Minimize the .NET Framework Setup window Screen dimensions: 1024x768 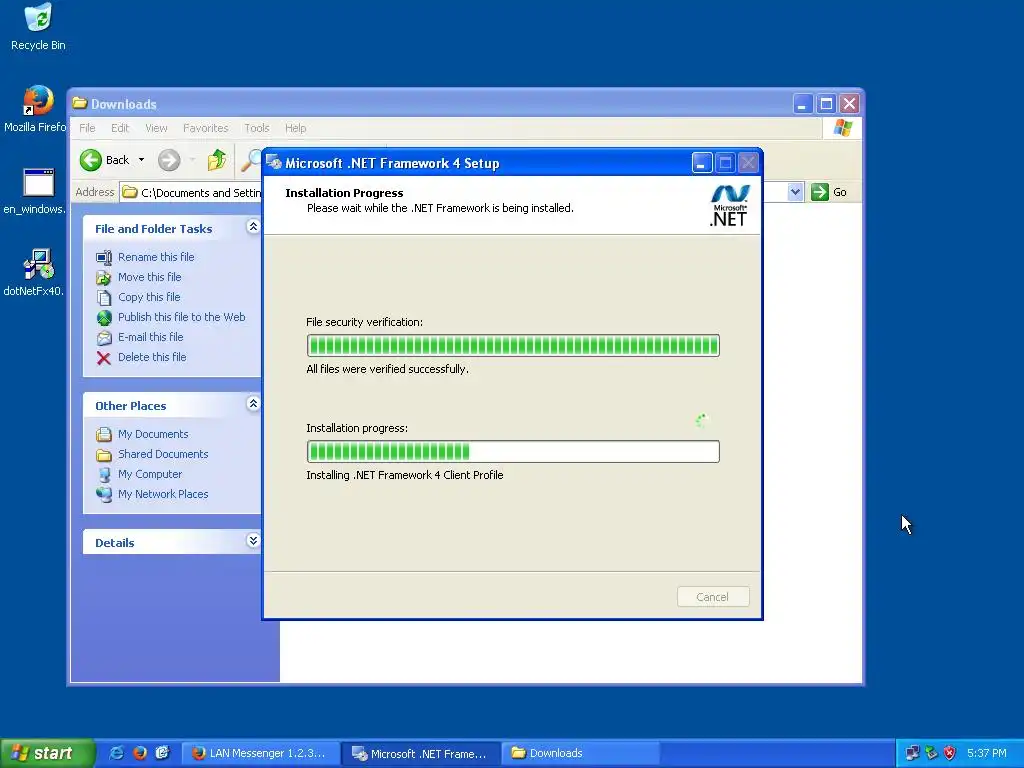pyautogui.click(x=701, y=163)
